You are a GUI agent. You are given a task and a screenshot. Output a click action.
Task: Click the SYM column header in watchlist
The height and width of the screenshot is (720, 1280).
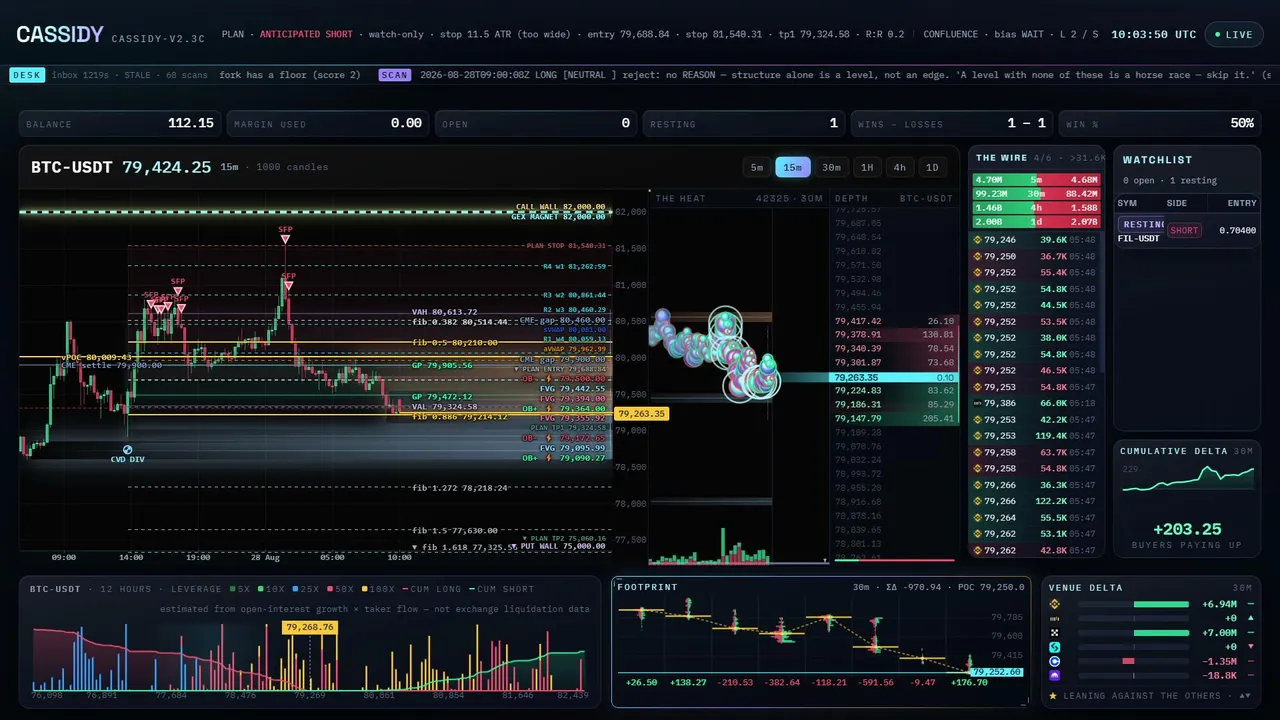tap(1127, 203)
